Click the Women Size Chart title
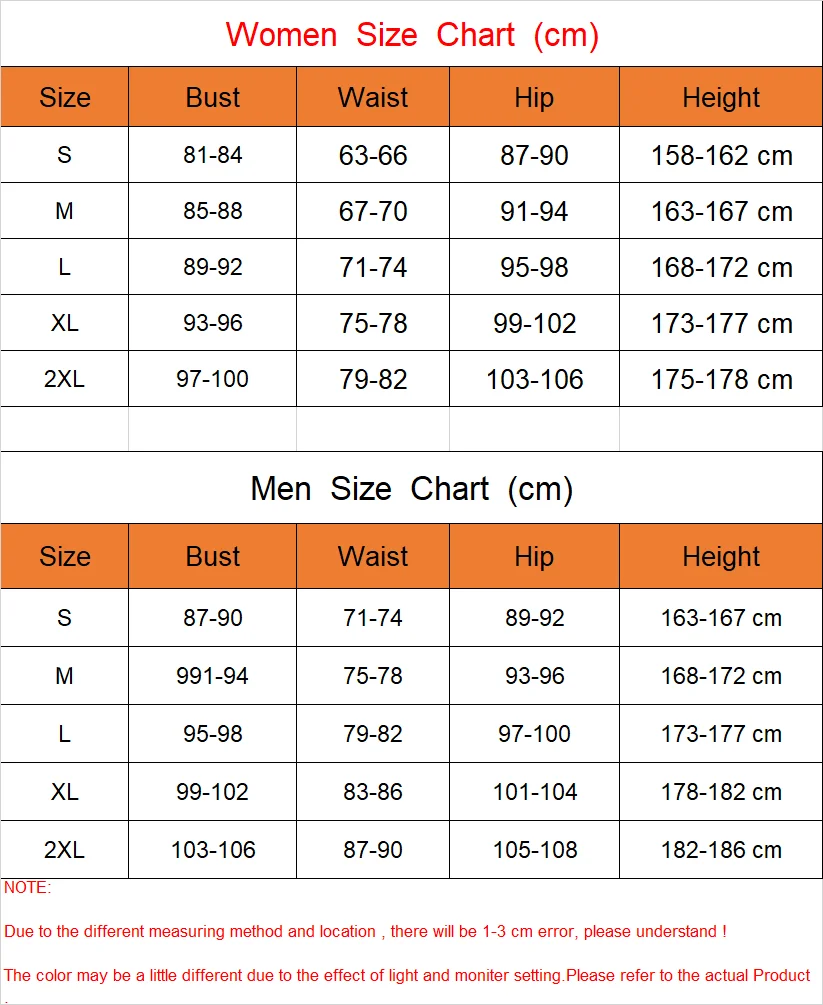Screen dimensions: 823x1005 (x=412, y=35)
